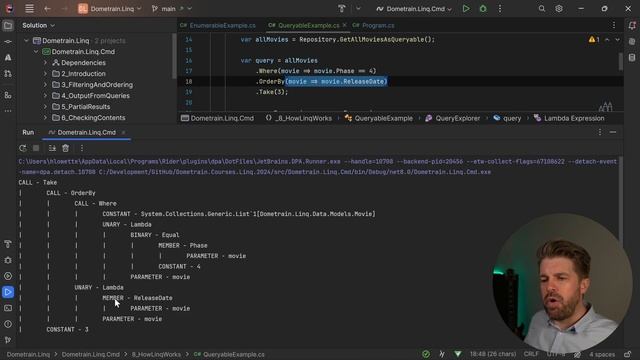Expand the 3_FilteringAndOrdering folder

[45, 84]
